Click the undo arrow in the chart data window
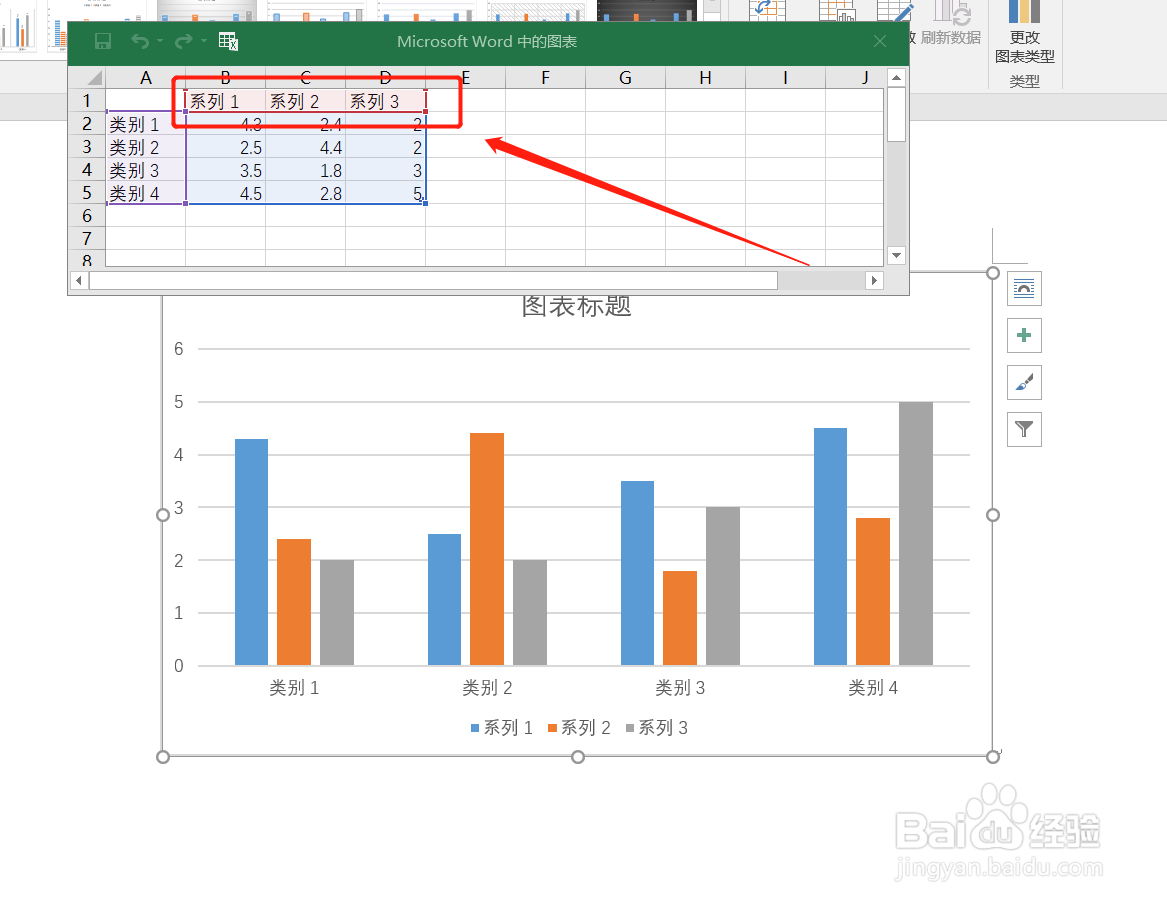 coord(139,42)
